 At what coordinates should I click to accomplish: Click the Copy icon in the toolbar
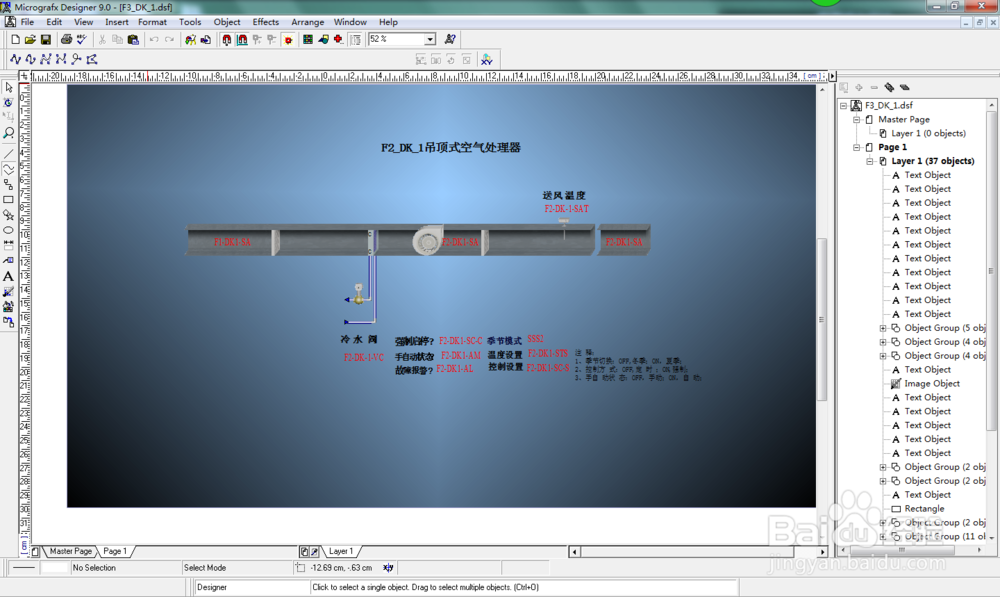117,40
